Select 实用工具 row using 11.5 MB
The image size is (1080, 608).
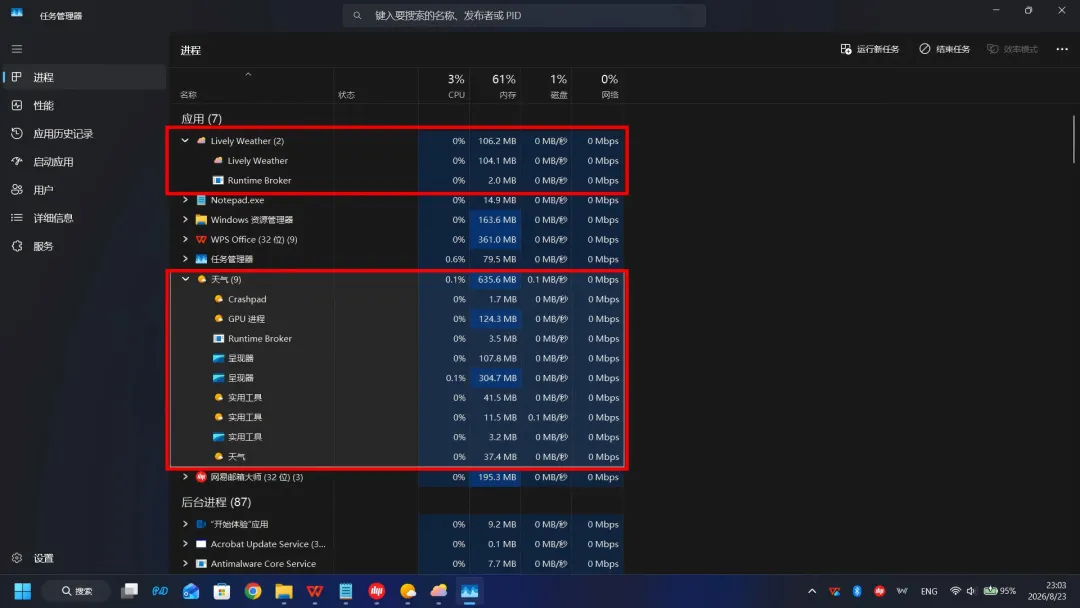[397, 417]
